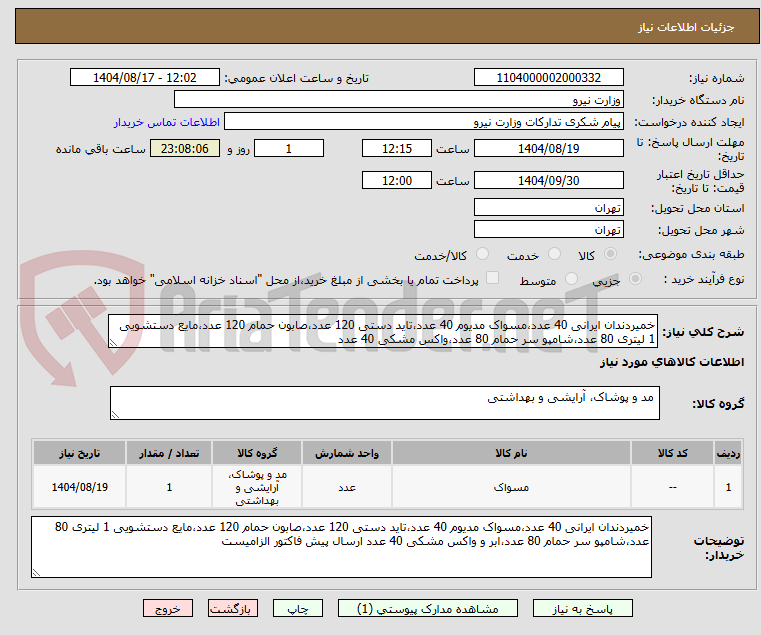Viewport: 761px width, 635px height.
Task: Click the گروه کالا text area
Action: (x=384, y=403)
